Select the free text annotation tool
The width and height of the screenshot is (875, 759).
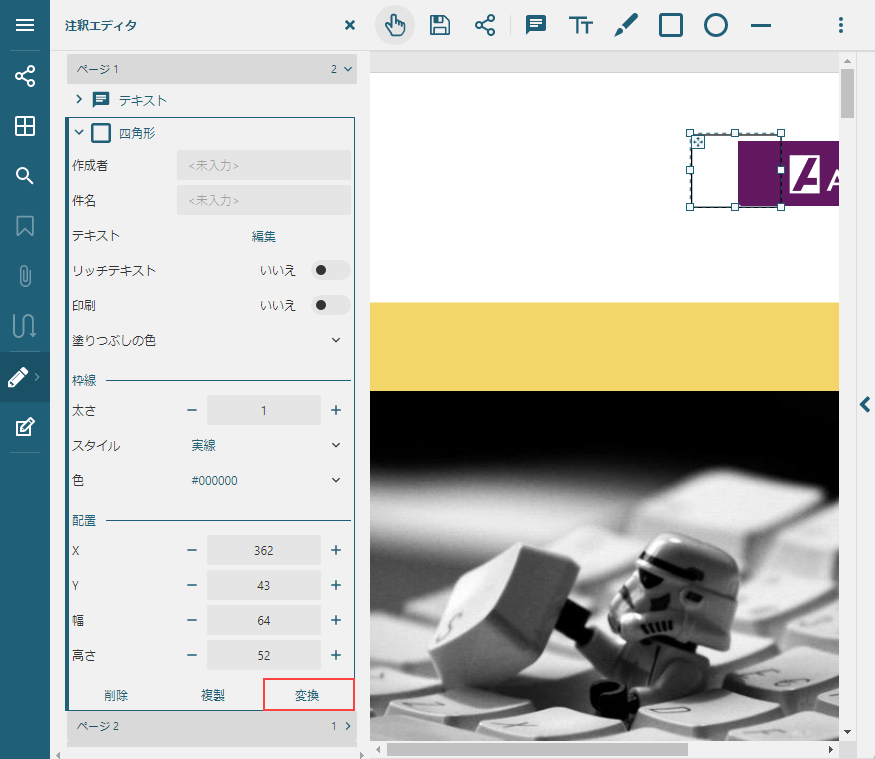pos(581,25)
